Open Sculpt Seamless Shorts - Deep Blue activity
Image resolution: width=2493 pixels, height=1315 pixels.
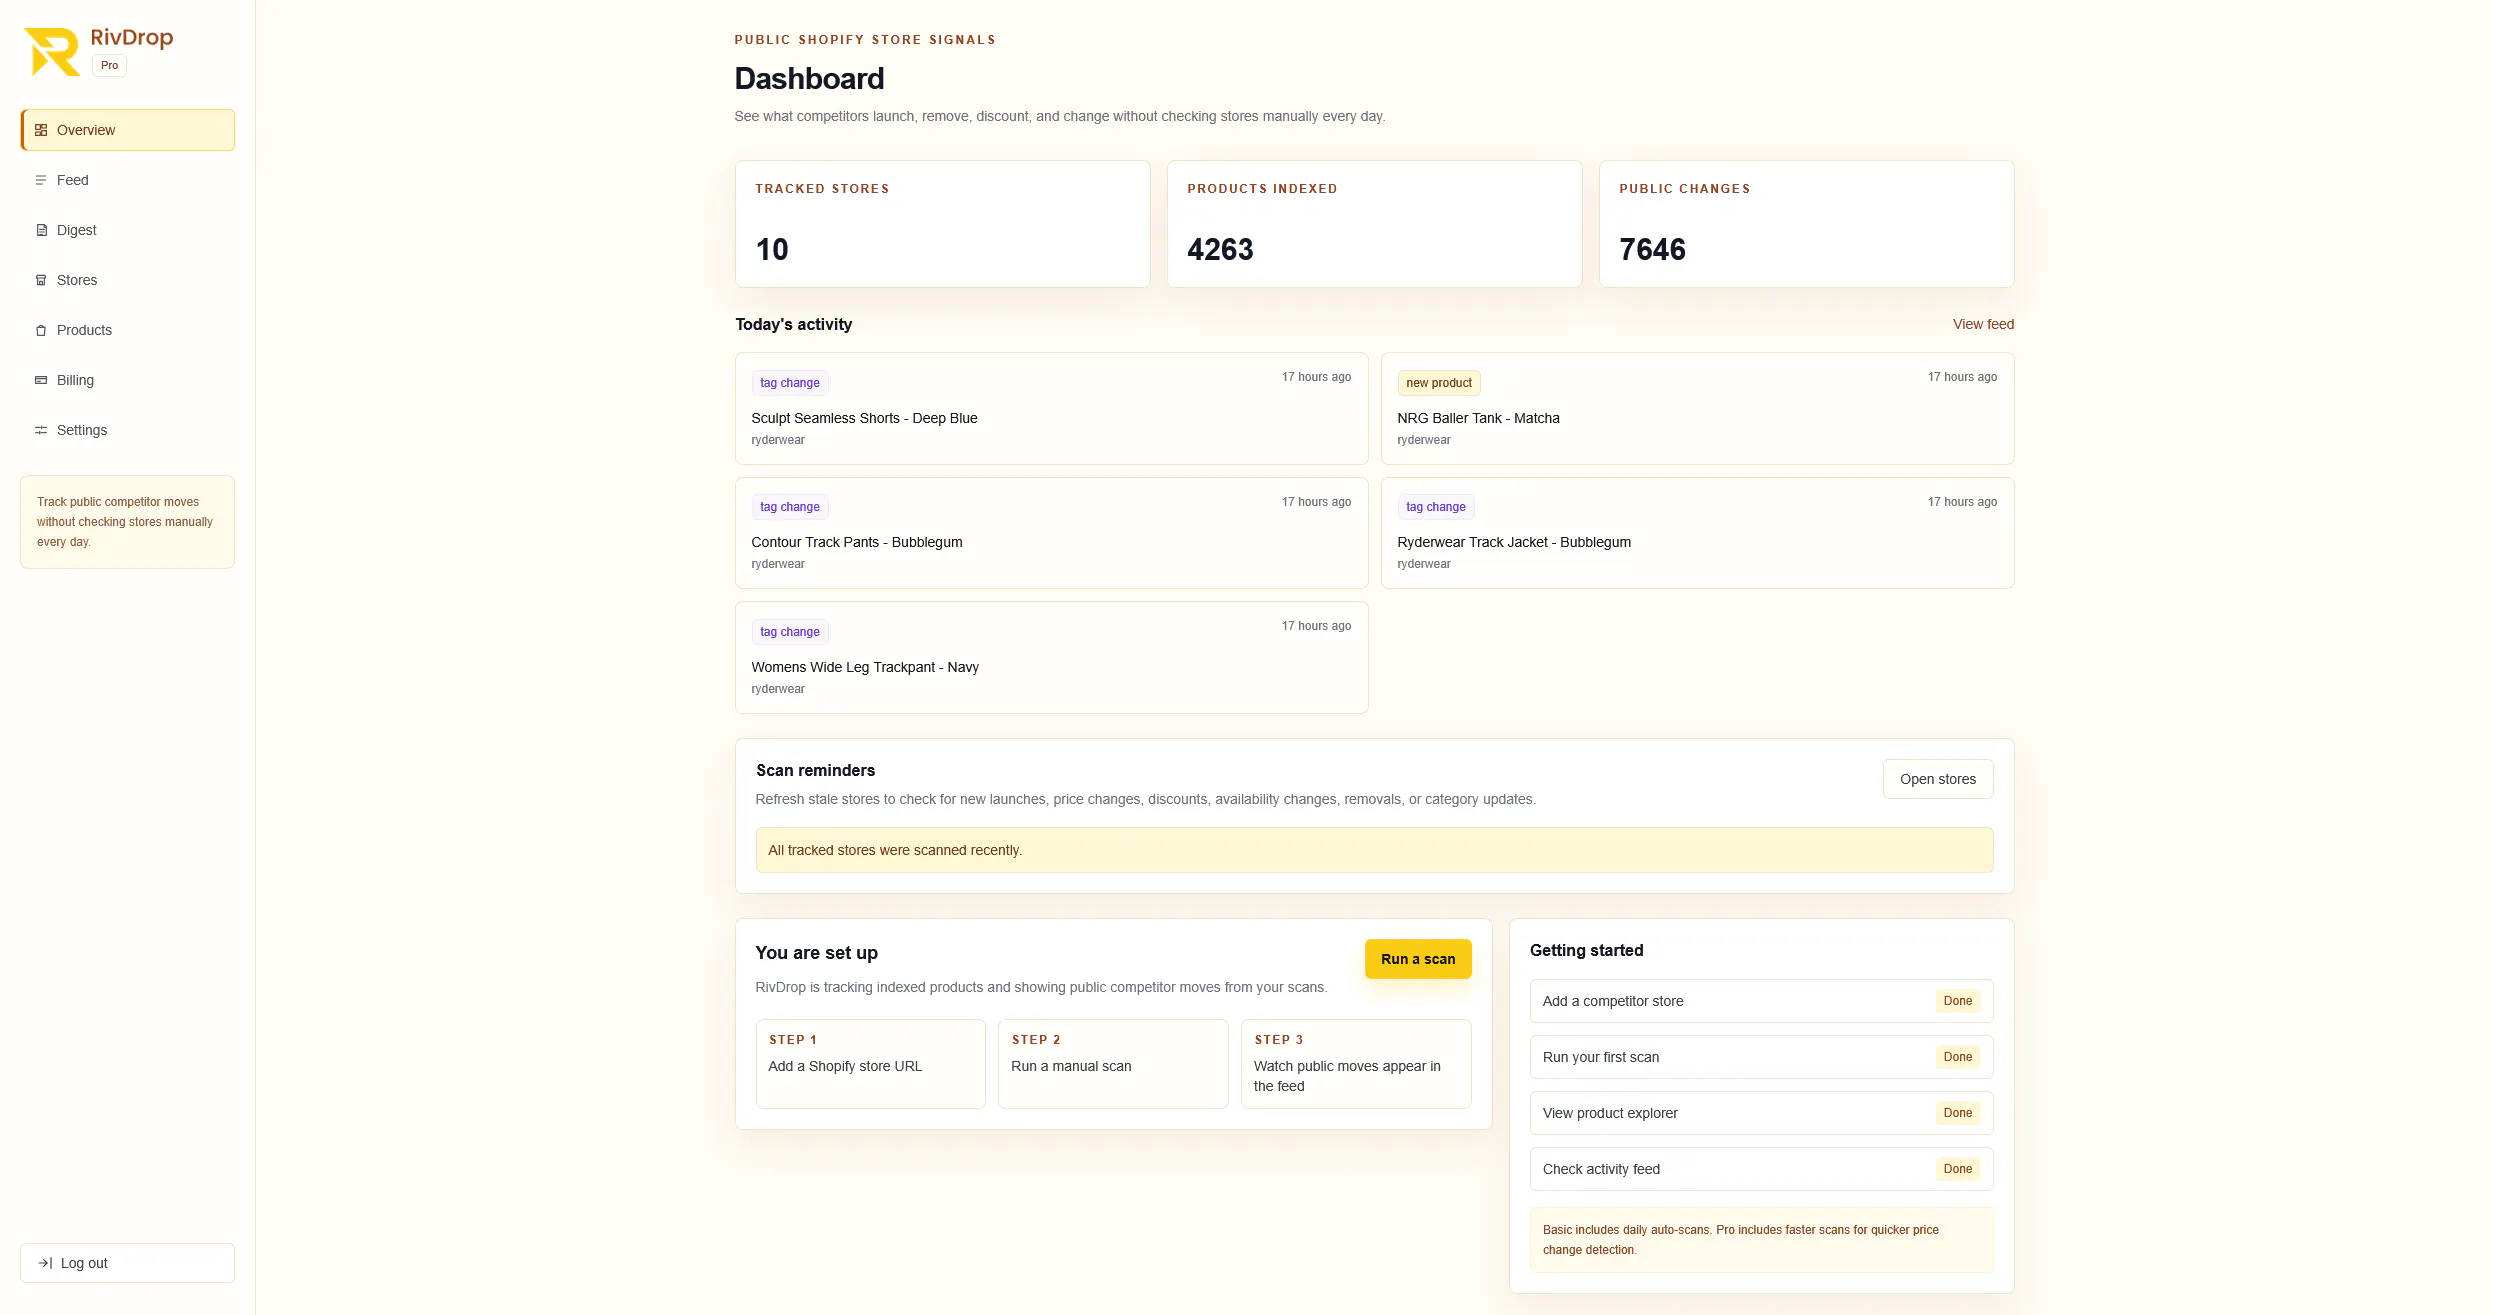1051,408
